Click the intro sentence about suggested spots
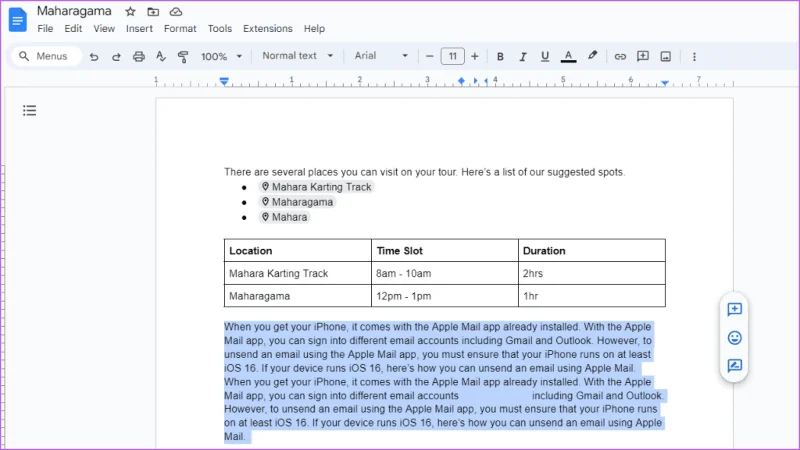Image resolution: width=800 pixels, height=450 pixels. tap(424, 172)
